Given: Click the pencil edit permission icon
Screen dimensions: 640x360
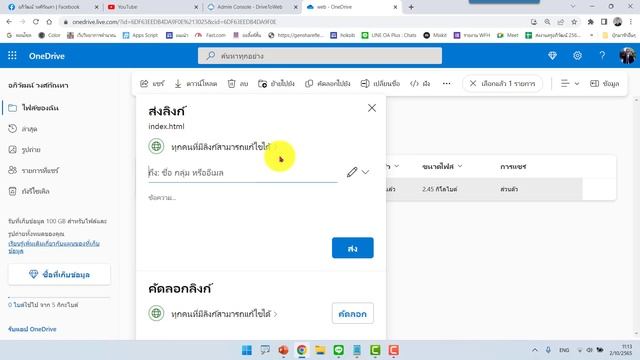Looking at the screenshot, I should [x=352, y=172].
